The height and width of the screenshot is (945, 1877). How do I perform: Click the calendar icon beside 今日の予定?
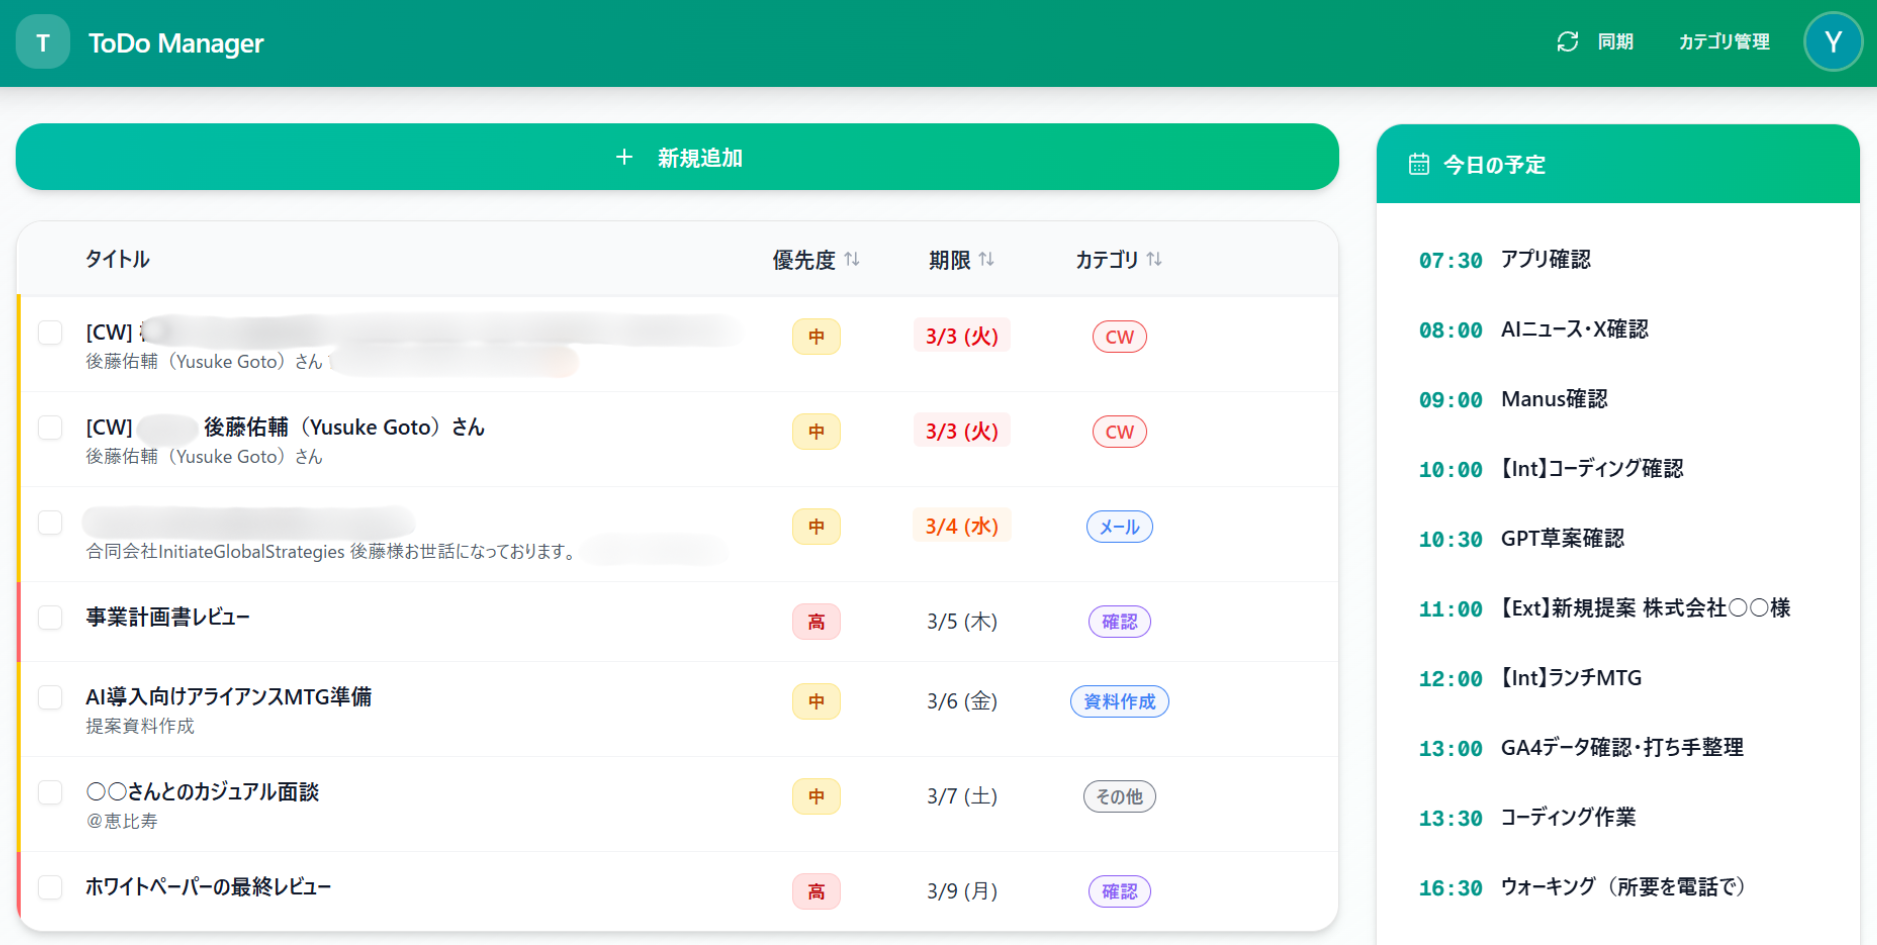(1418, 164)
